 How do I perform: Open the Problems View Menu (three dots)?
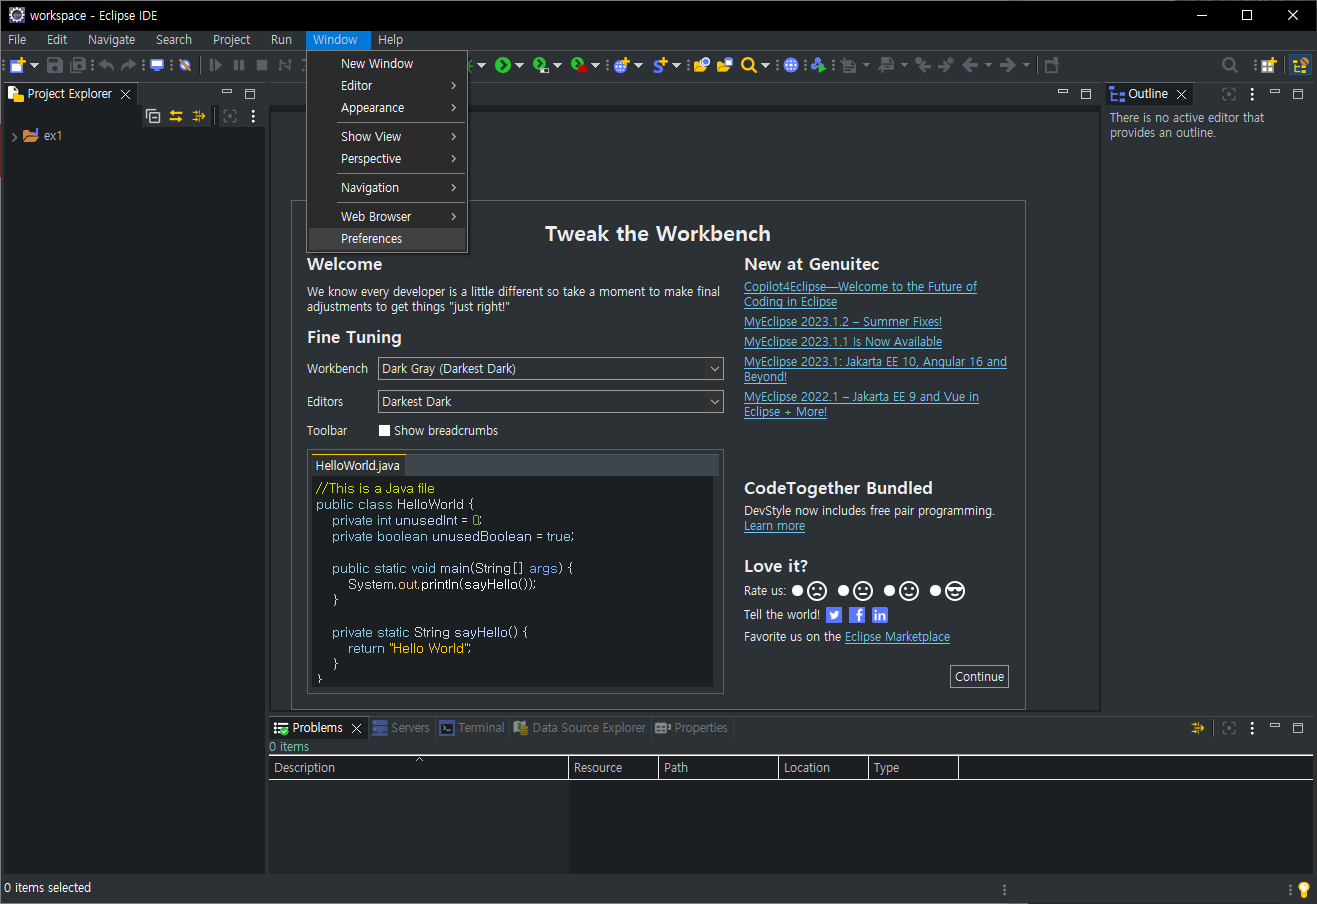[x=1252, y=728]
